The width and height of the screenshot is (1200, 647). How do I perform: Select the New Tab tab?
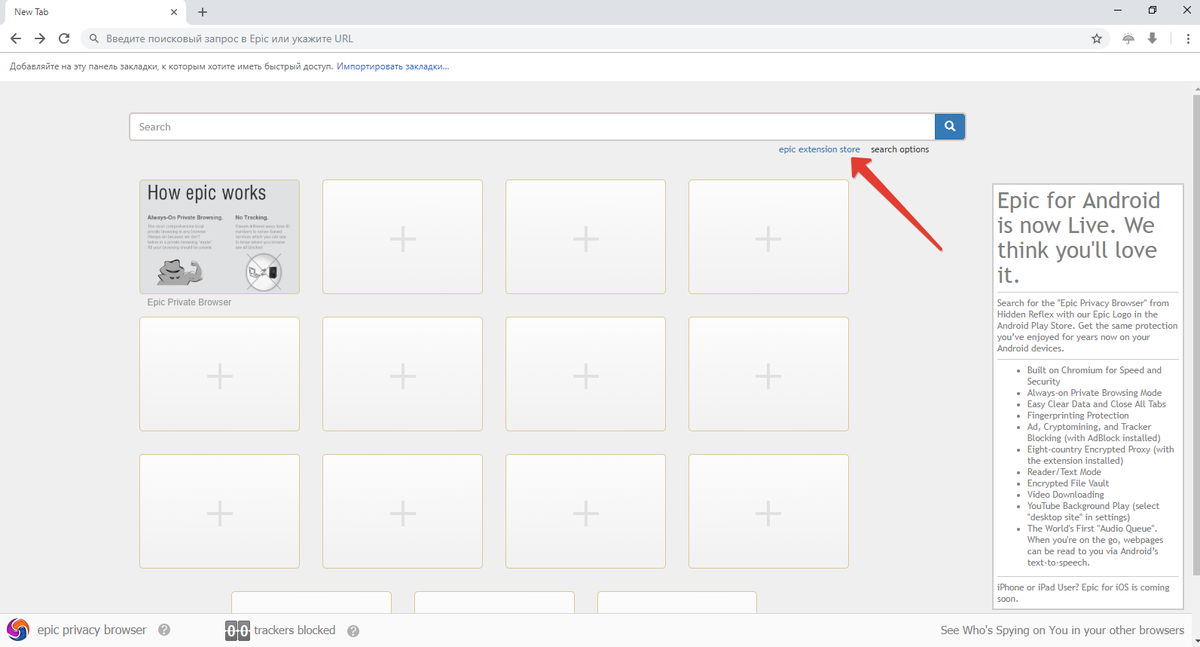click(x=95, y=12)
